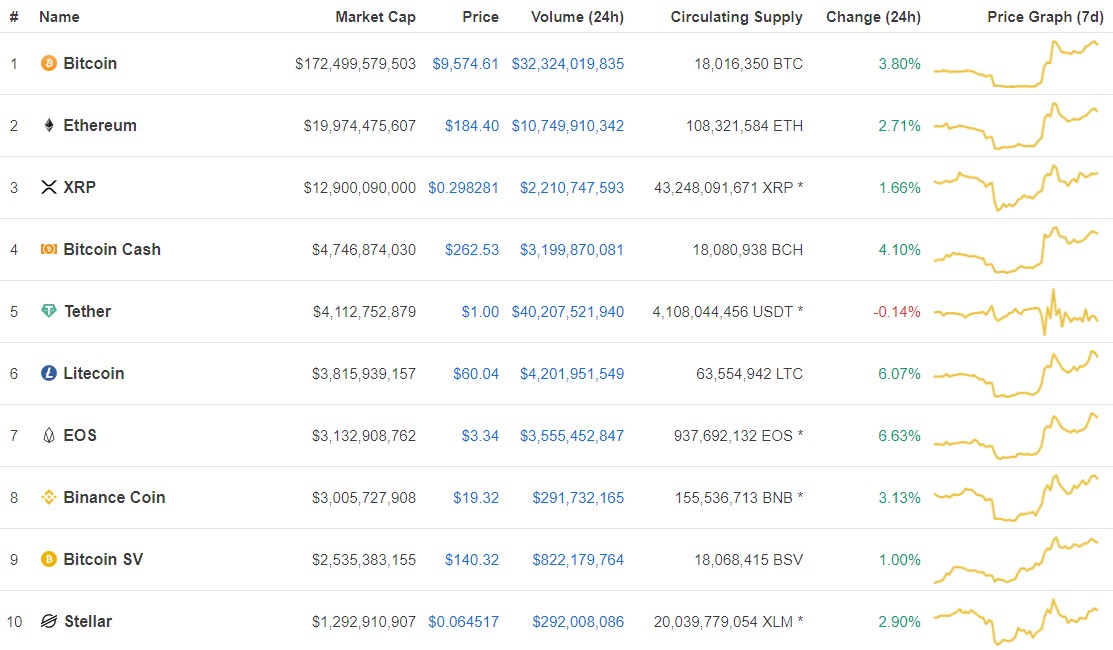Screen dimensions: 1113x650
Task: Click Tether change value -0.14%
Action: click(897, 312)
